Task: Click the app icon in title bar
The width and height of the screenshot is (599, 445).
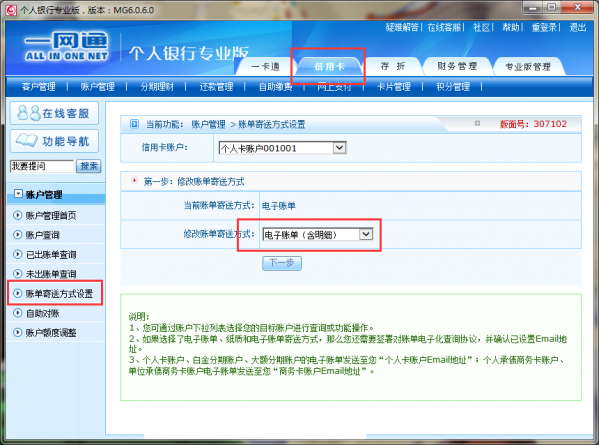Action: [x=11, y=10]
